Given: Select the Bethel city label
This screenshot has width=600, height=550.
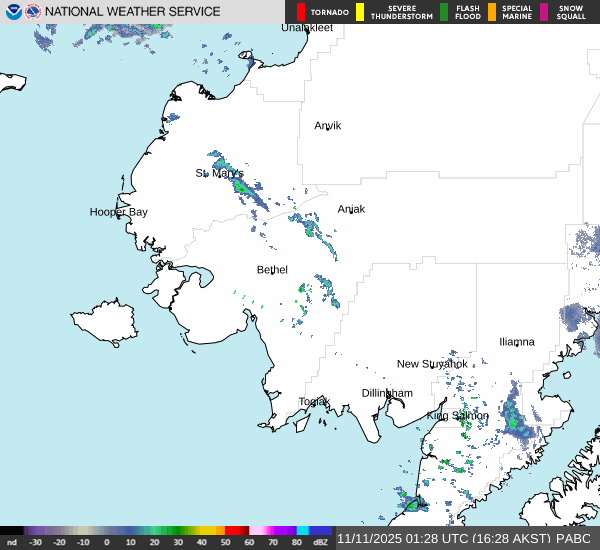Looking at the screenshot, I should pos(272,270).
